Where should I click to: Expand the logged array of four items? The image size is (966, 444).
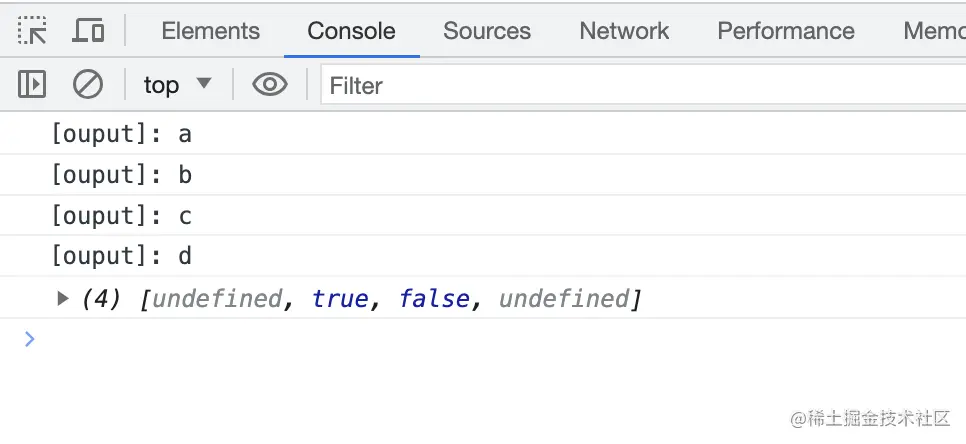click(x=63, y=298)
